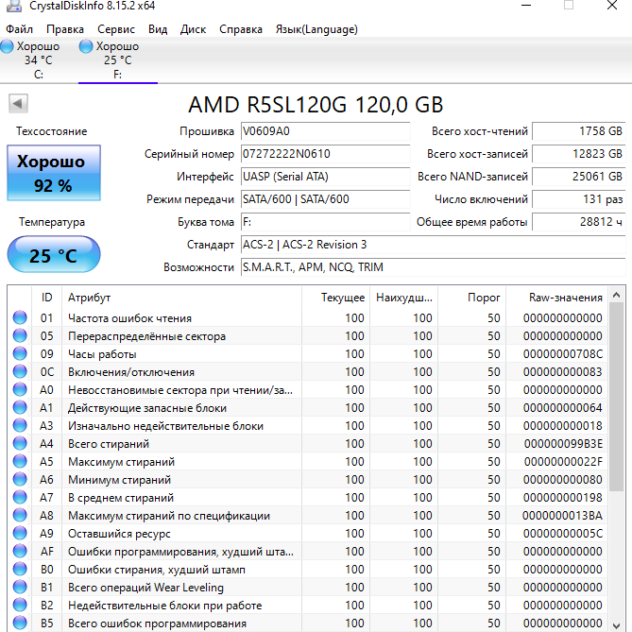Click the attribute list scrollbar thumb
The width and height of the screenshot is (632, 632).
tap(616, 397)
